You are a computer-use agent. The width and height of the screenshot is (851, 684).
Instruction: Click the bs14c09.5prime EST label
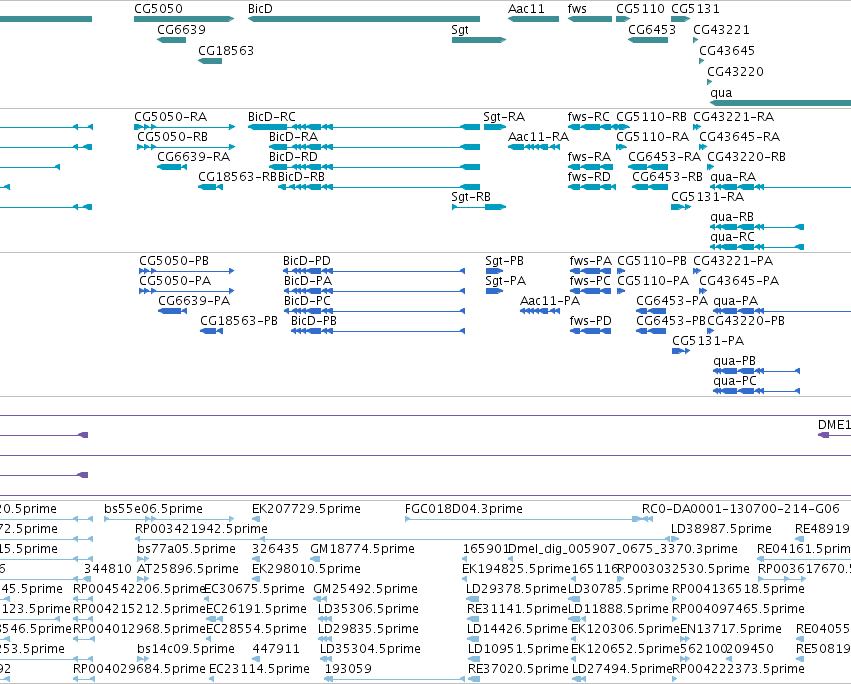click(x=186, y=650)
